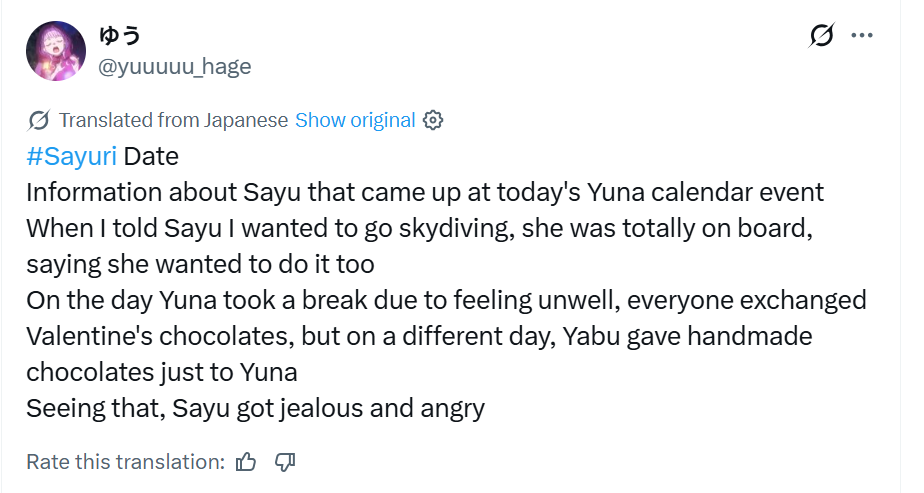Click the "Rate this translation:" text
This screenshot has height=493, width=924.
coord(126,462)
